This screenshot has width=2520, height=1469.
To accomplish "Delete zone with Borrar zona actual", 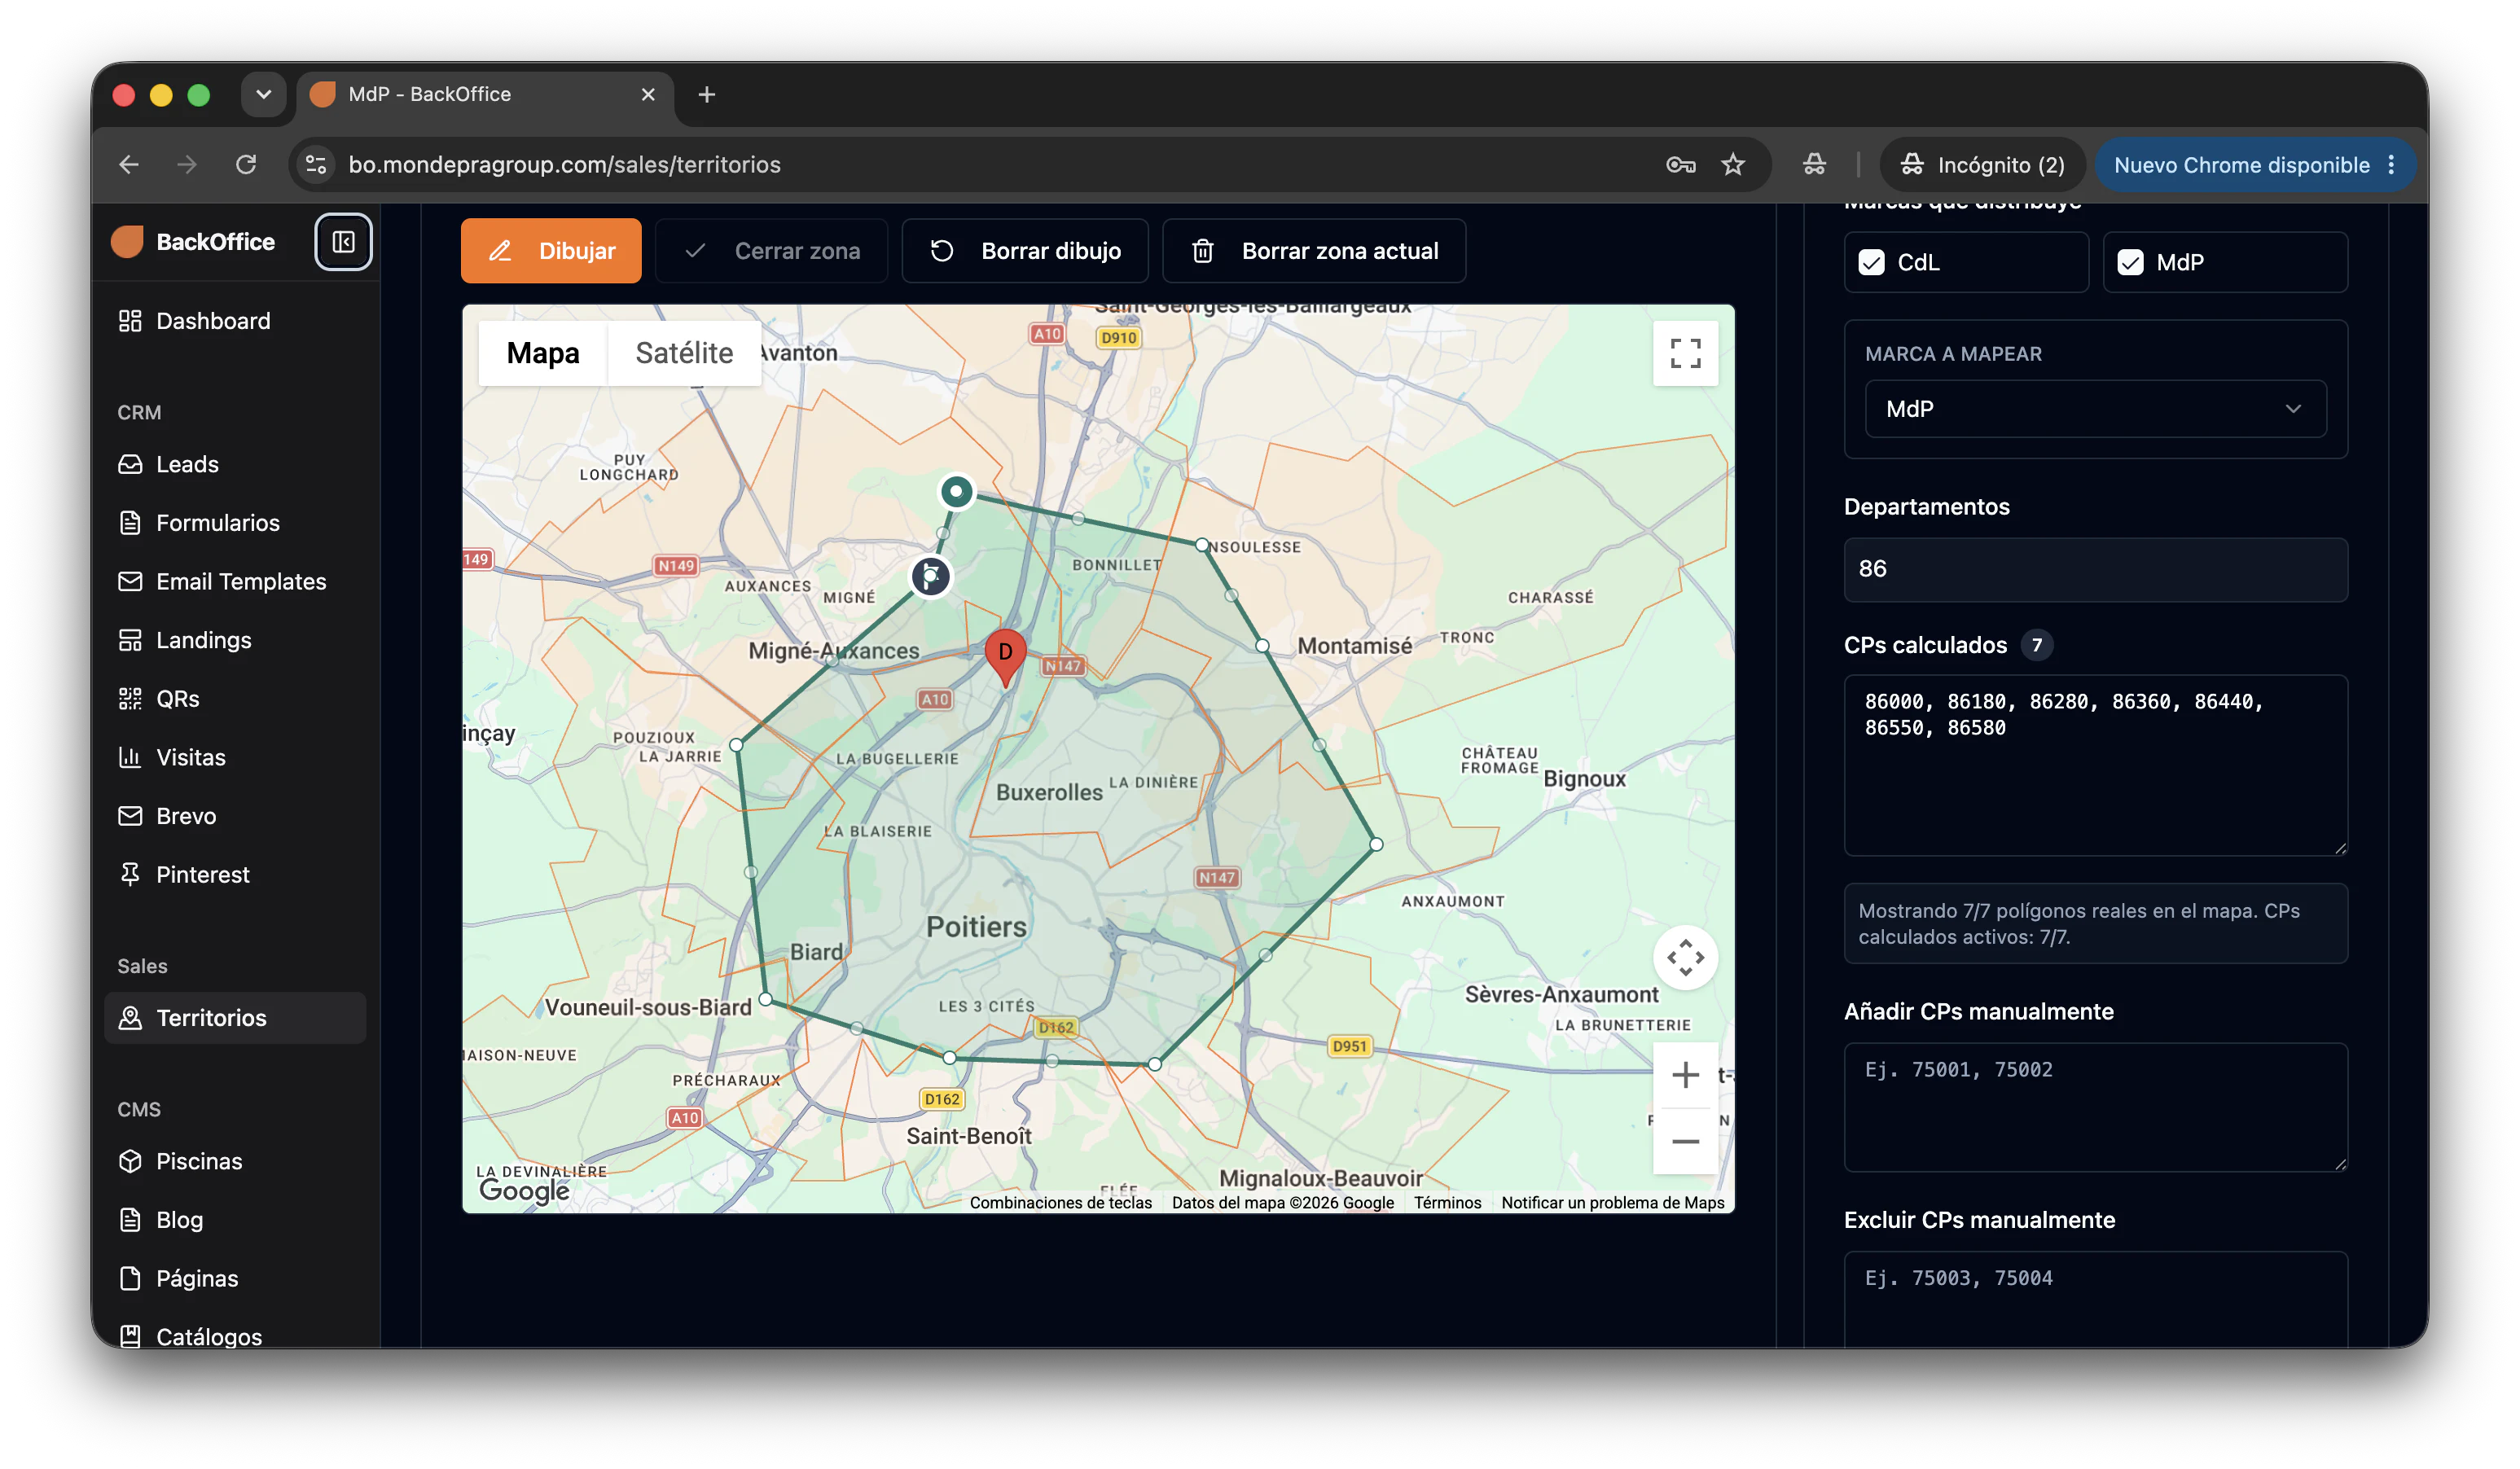I will [1314, 251].
